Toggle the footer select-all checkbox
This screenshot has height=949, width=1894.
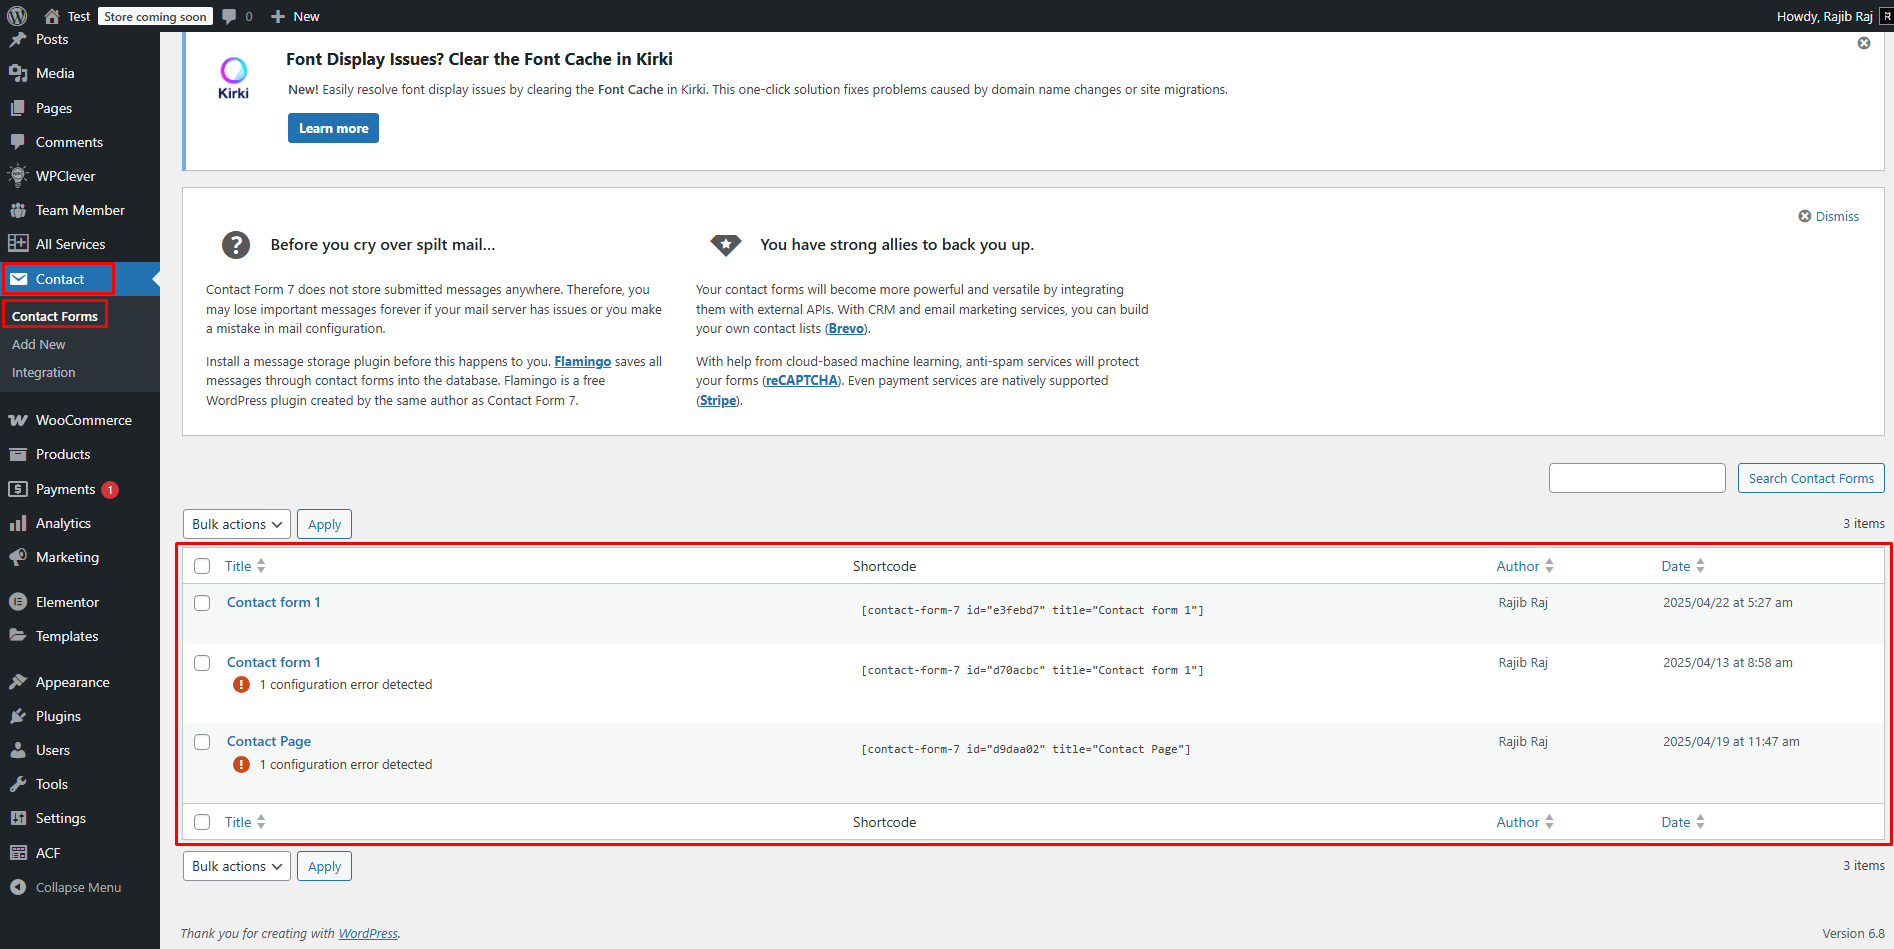click(x=202, y=822)
